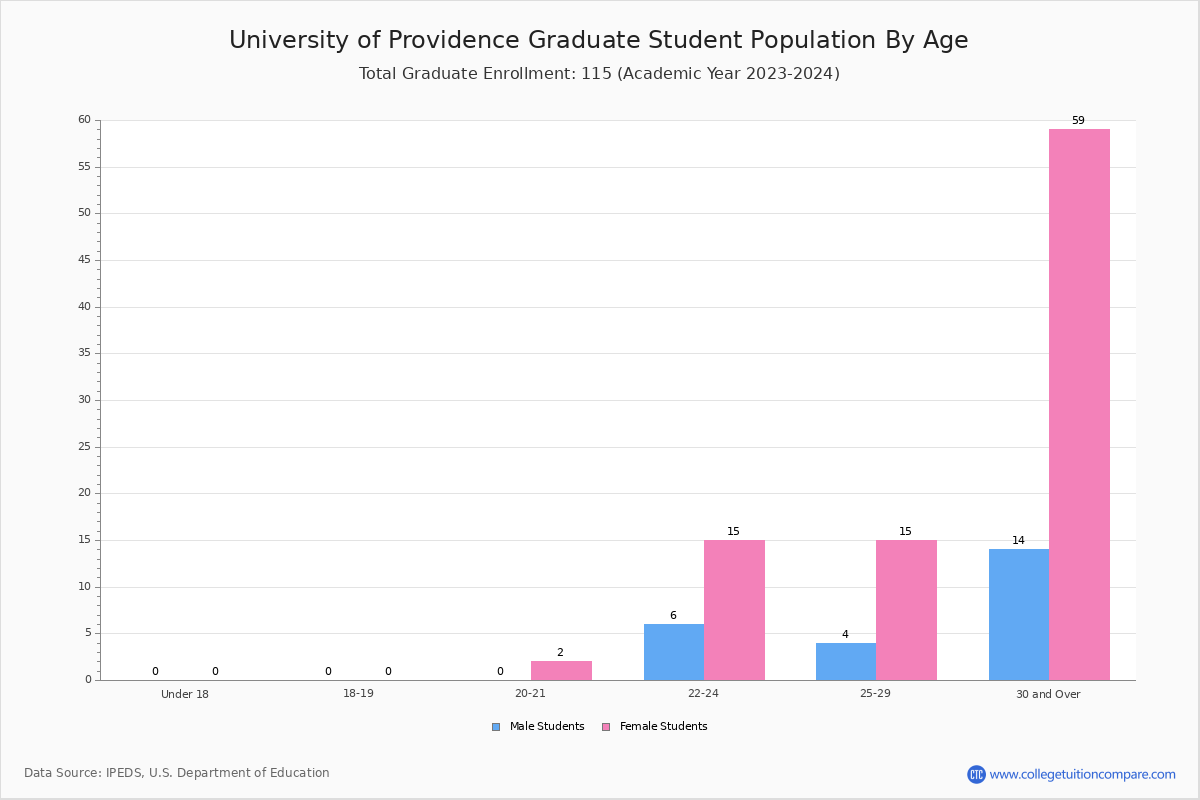This screenshot has width=1200, height=800.
Task: Click the female 22-24 bar
Action: click(734, 610)
